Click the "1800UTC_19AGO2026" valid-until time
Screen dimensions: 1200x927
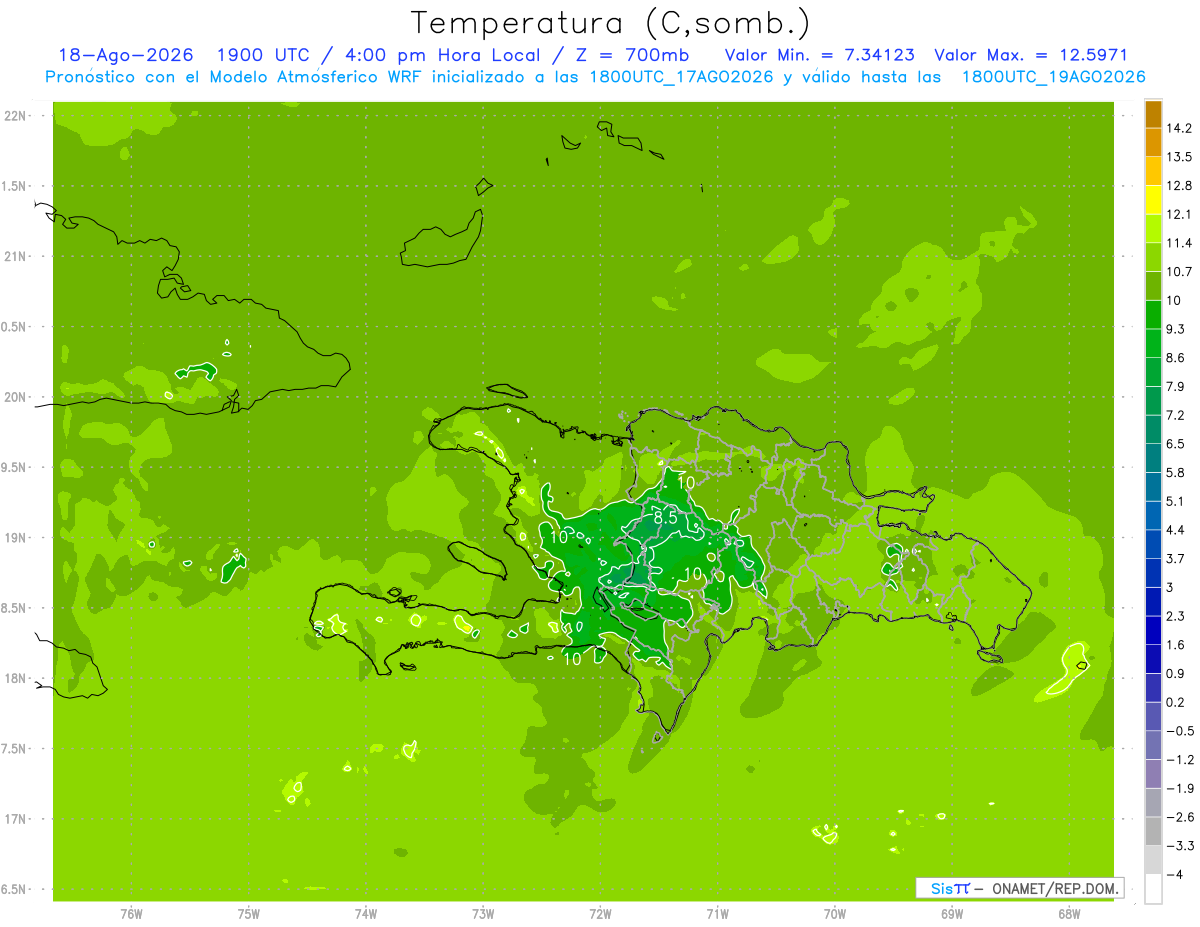(1054, 77)
